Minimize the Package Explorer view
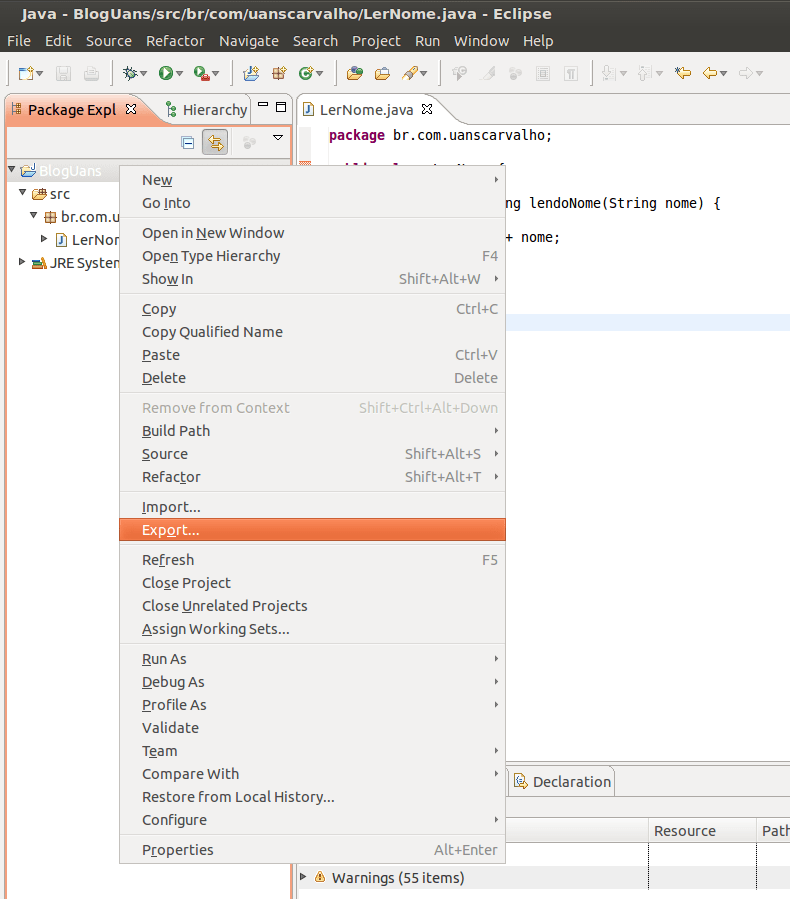Image resolution: width=790 pixels, height=899 pixels. (x=263, y=105)
